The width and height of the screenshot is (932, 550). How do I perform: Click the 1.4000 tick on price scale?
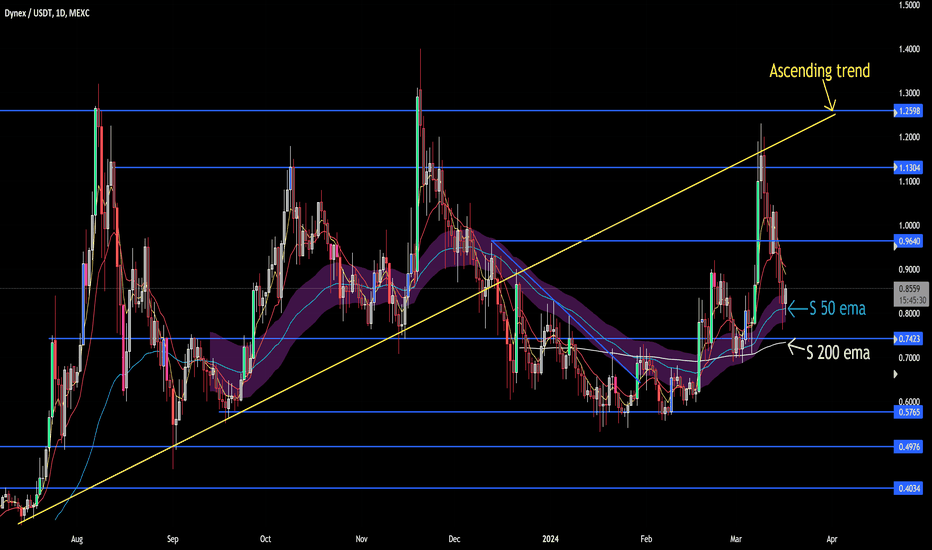[x=909, y=49]
